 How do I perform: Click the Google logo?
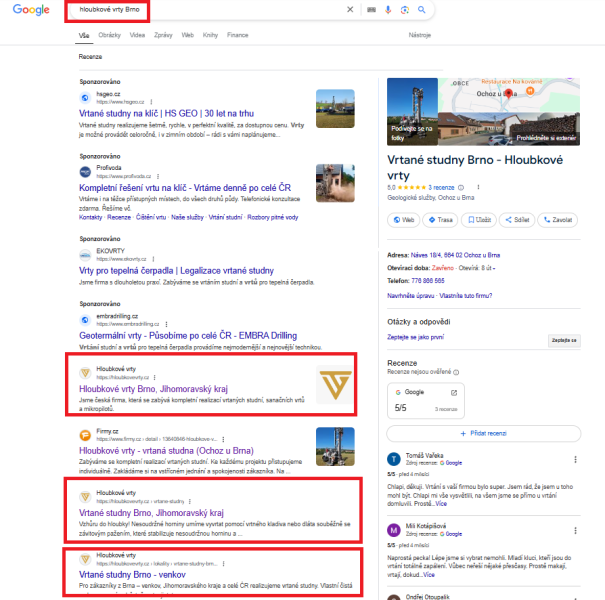[31, 10]
